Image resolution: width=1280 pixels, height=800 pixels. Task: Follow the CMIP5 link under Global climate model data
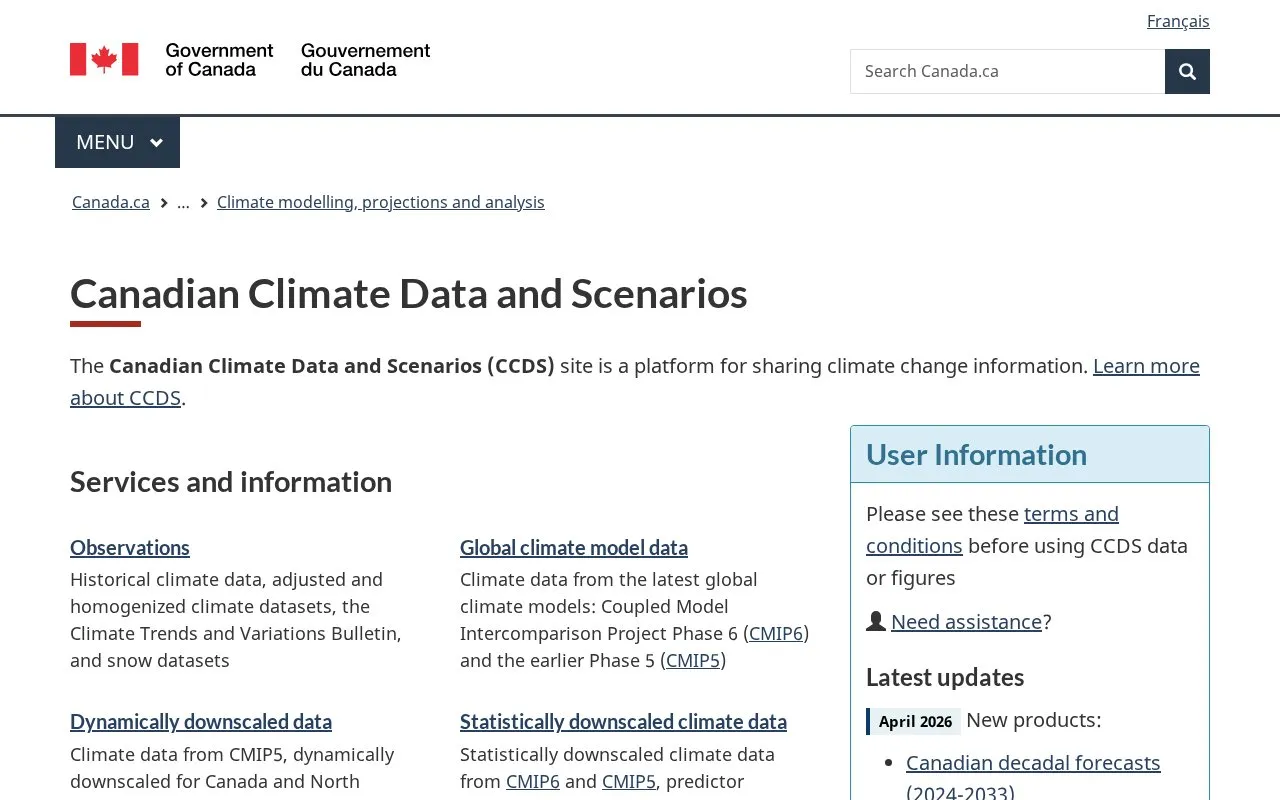pyautogui.click(x=693, y=660)
